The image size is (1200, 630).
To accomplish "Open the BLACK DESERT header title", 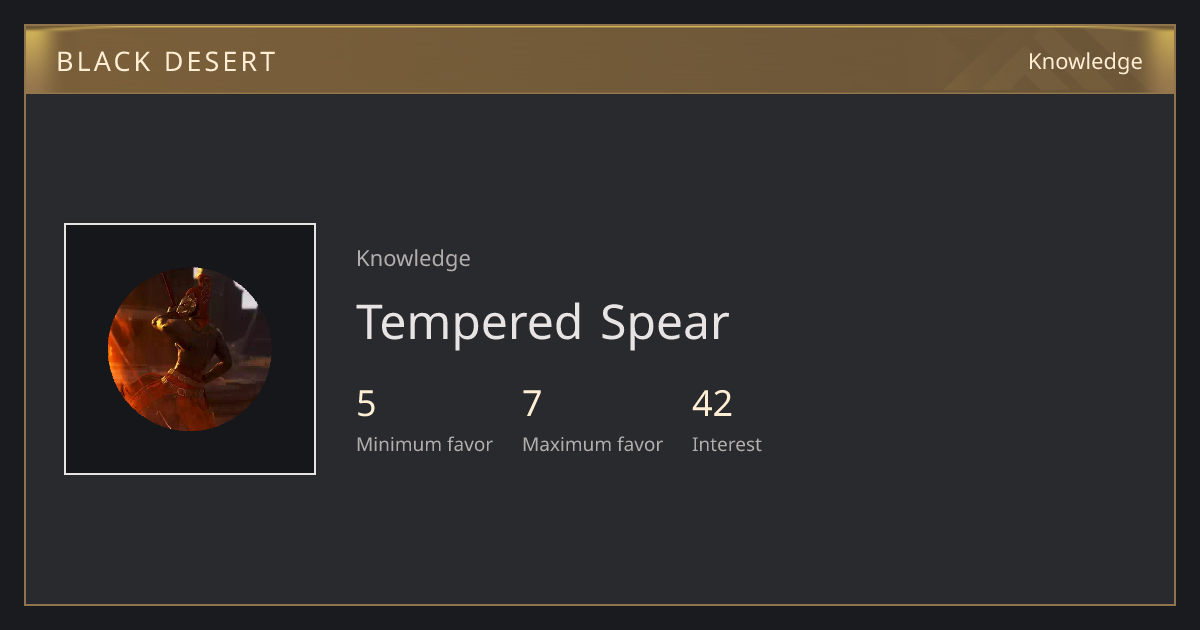I will pyautogui.click(x=166, y=62).
